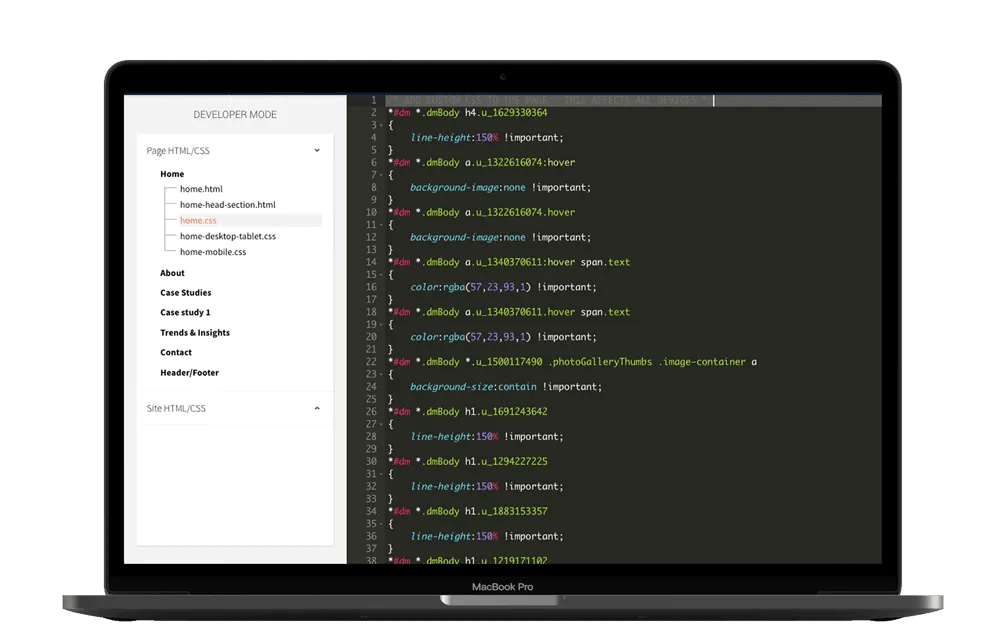Image resolution: width=1000 pixels, height=624 pixels.
Task: Click h1.u_1883153357 selector on line 34
Action: click(x=506, y=511)
